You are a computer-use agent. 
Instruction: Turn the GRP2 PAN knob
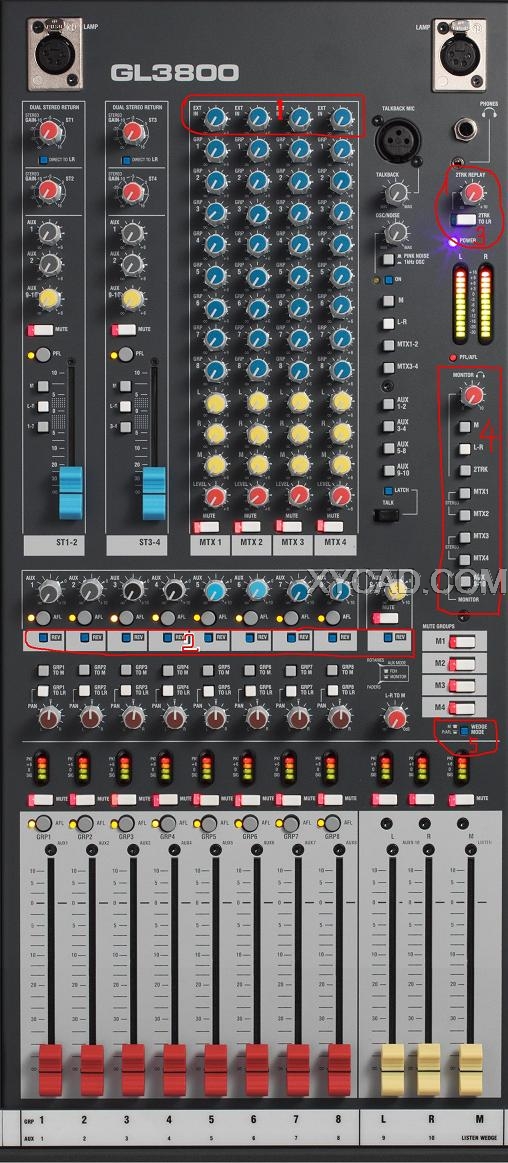click(x=92, y=717)
